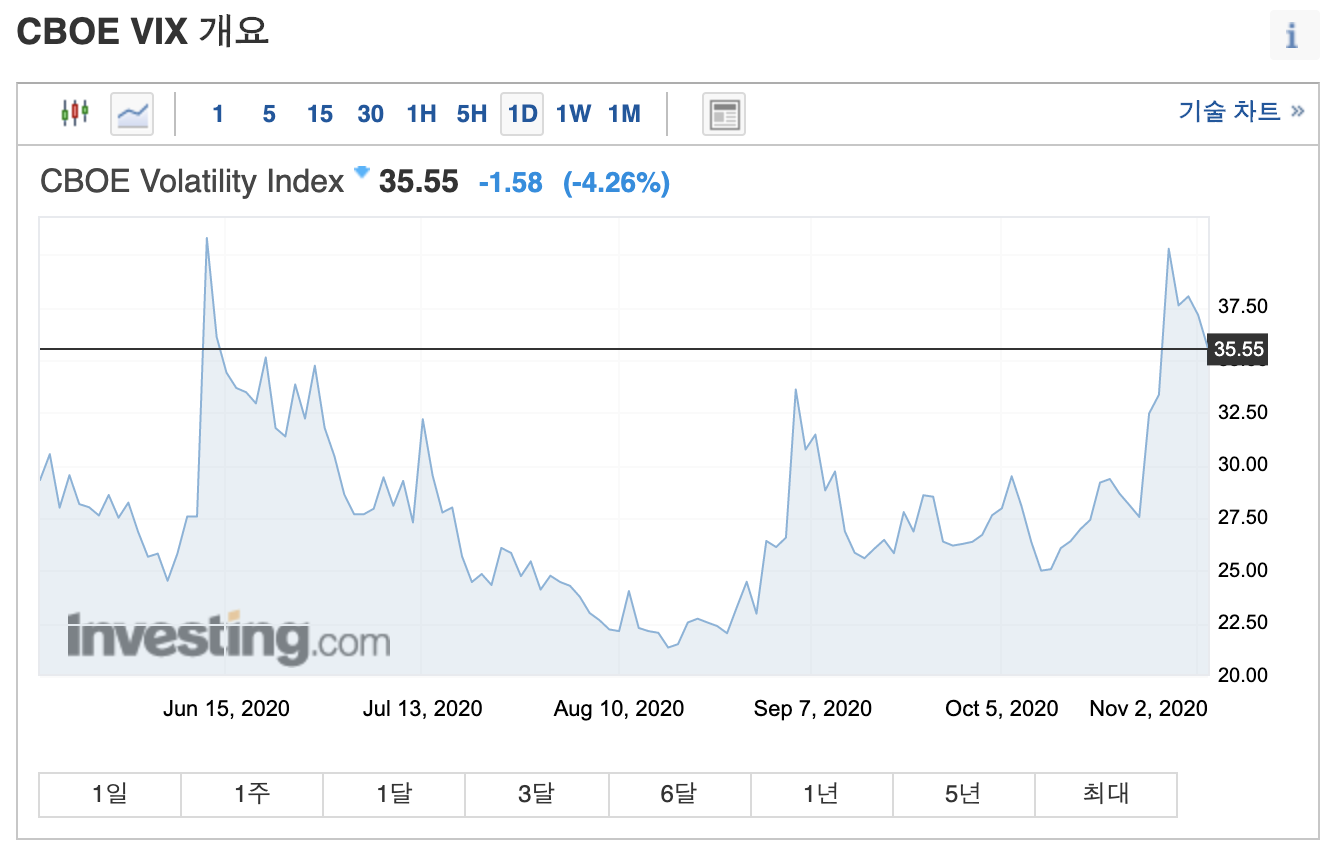Show the 최대 time range

(x=1105, y=794)
